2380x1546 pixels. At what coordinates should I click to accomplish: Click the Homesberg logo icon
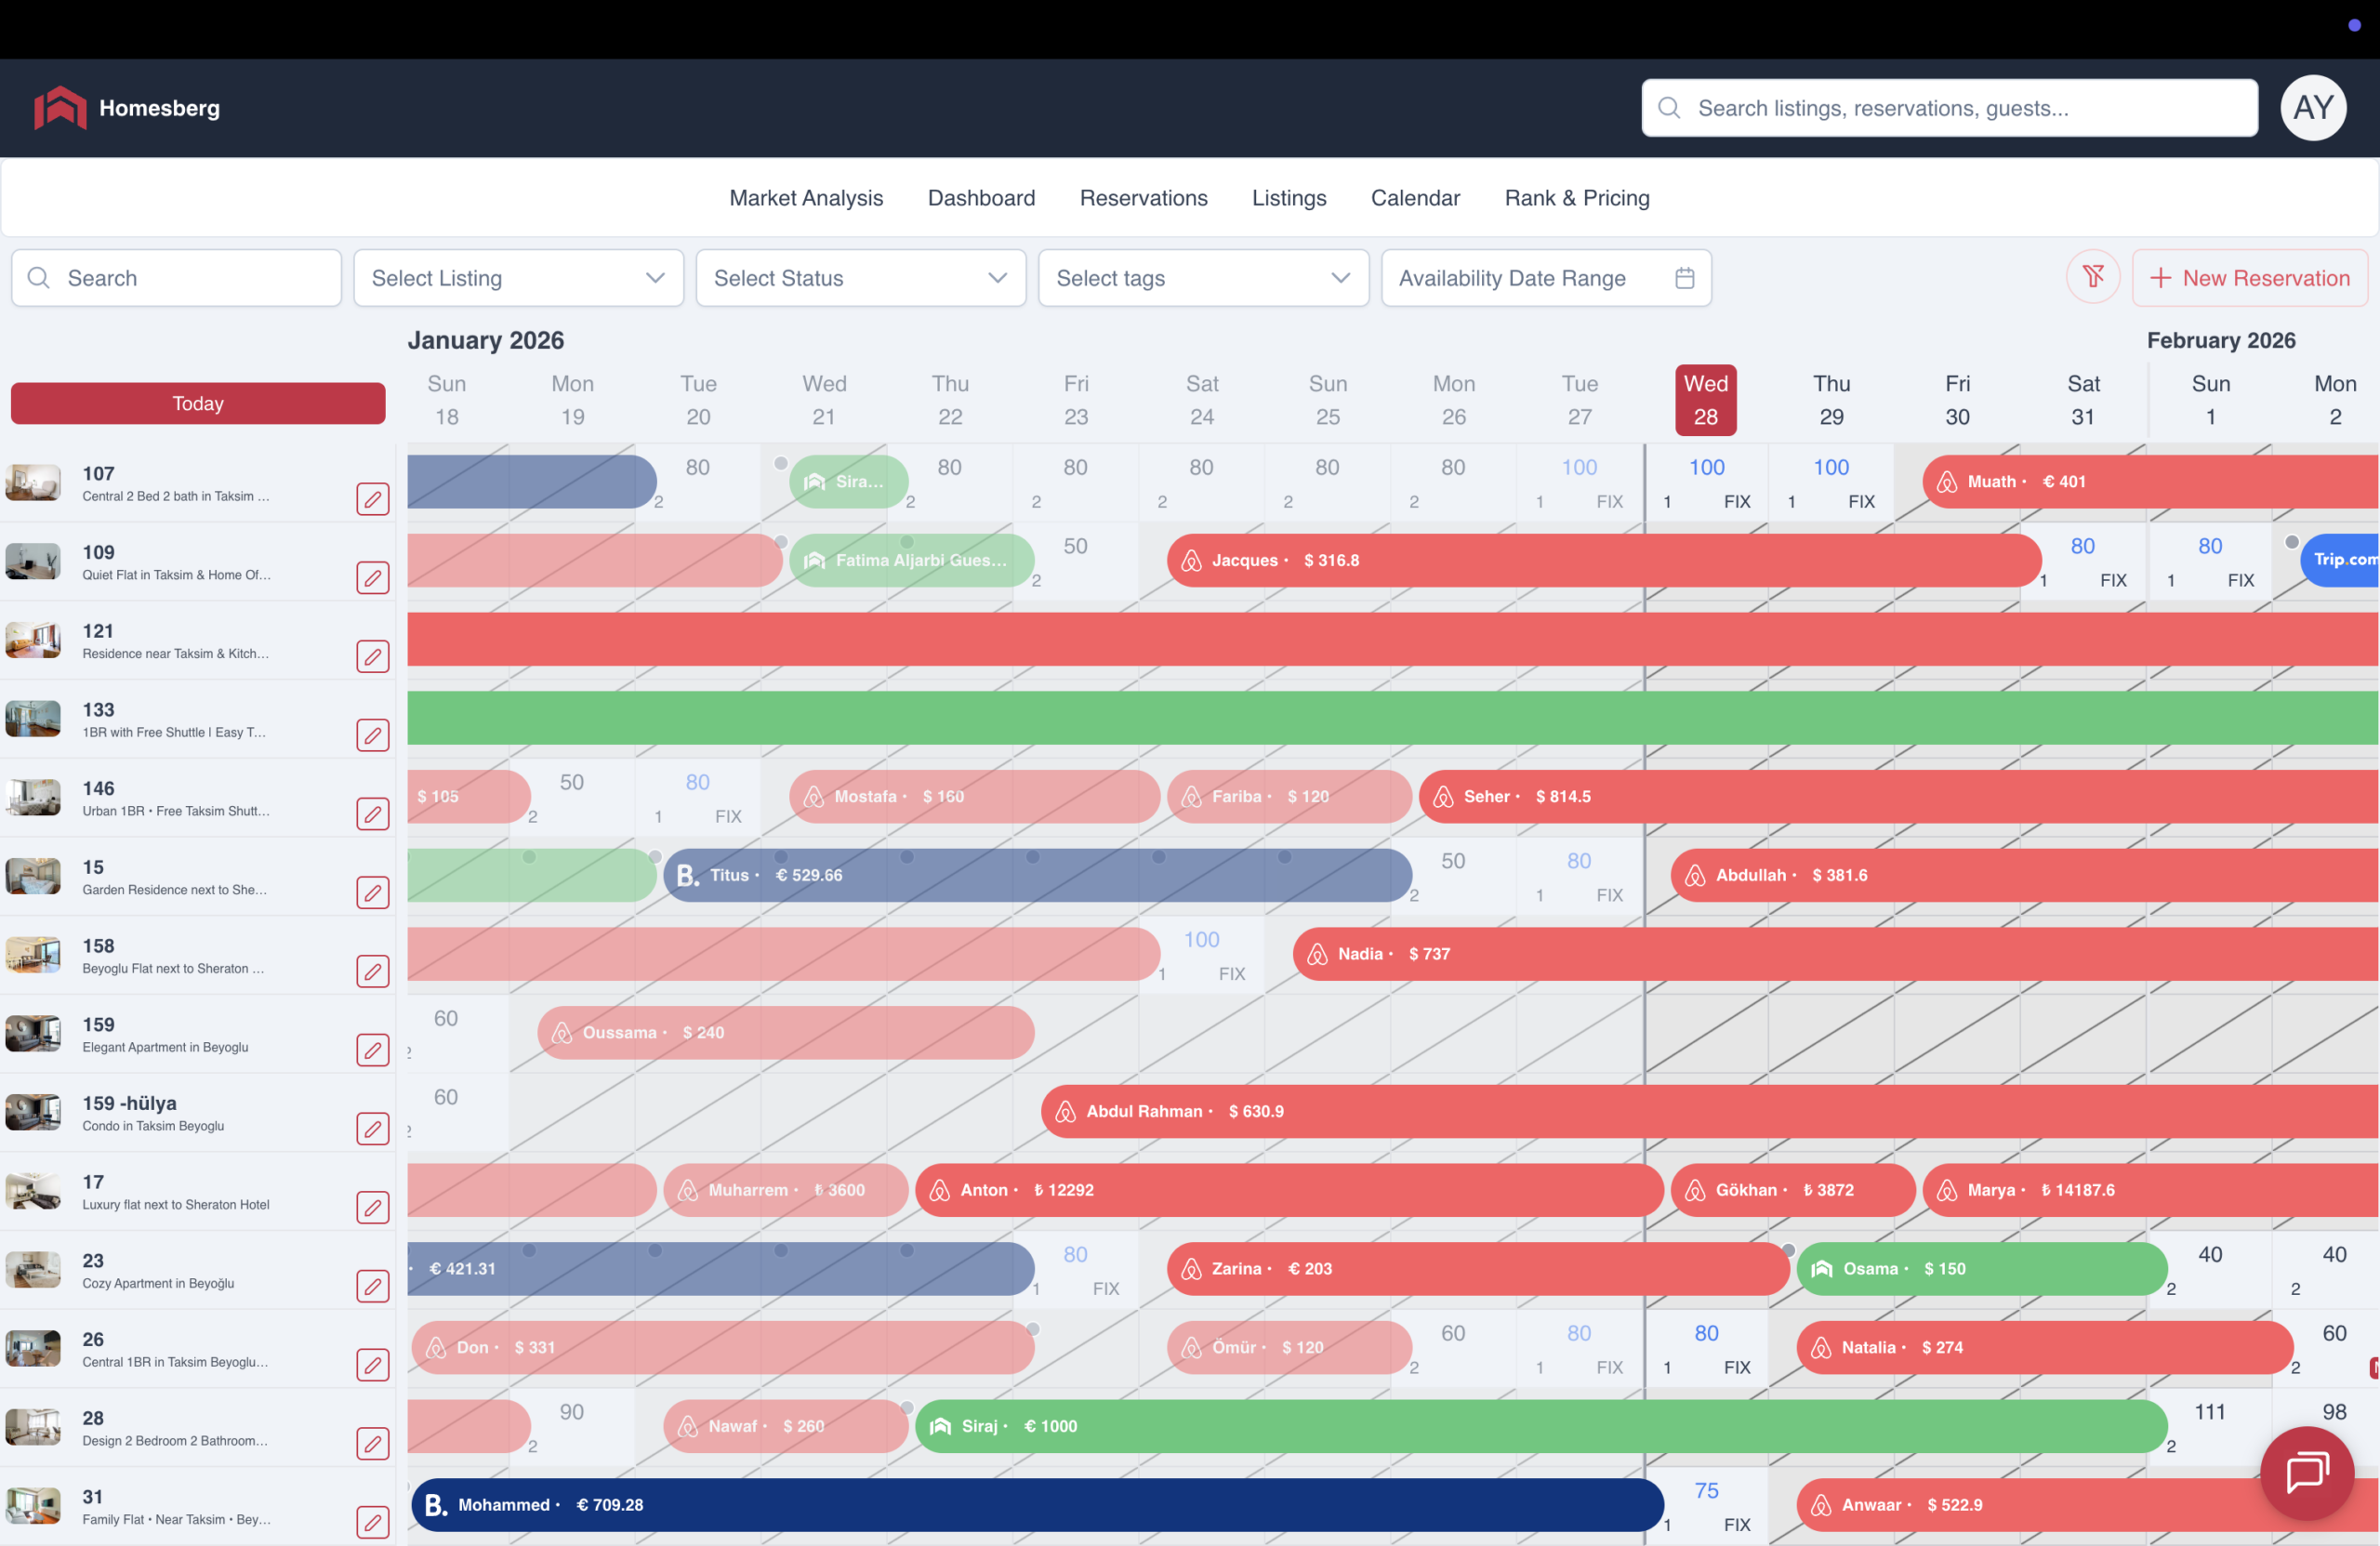[x=60, y=107]
